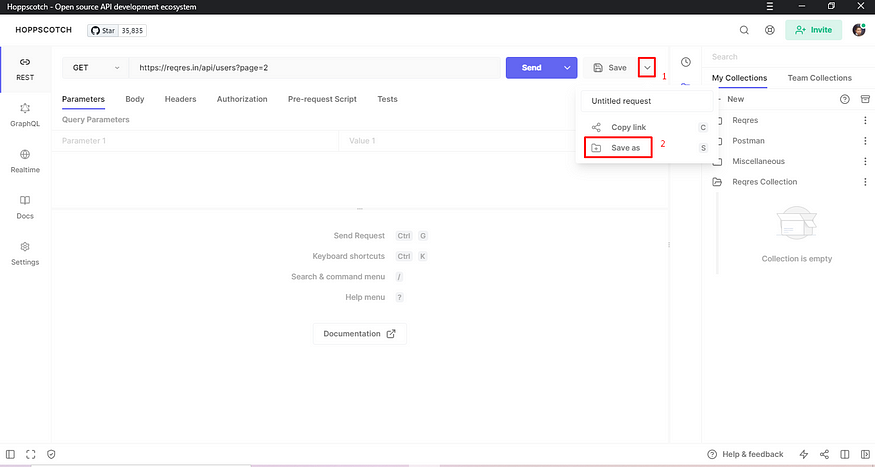Open the title bar hamburger menu
This screenshot has width=875, height=467.
pyautogui.click(x=770, y=6)
